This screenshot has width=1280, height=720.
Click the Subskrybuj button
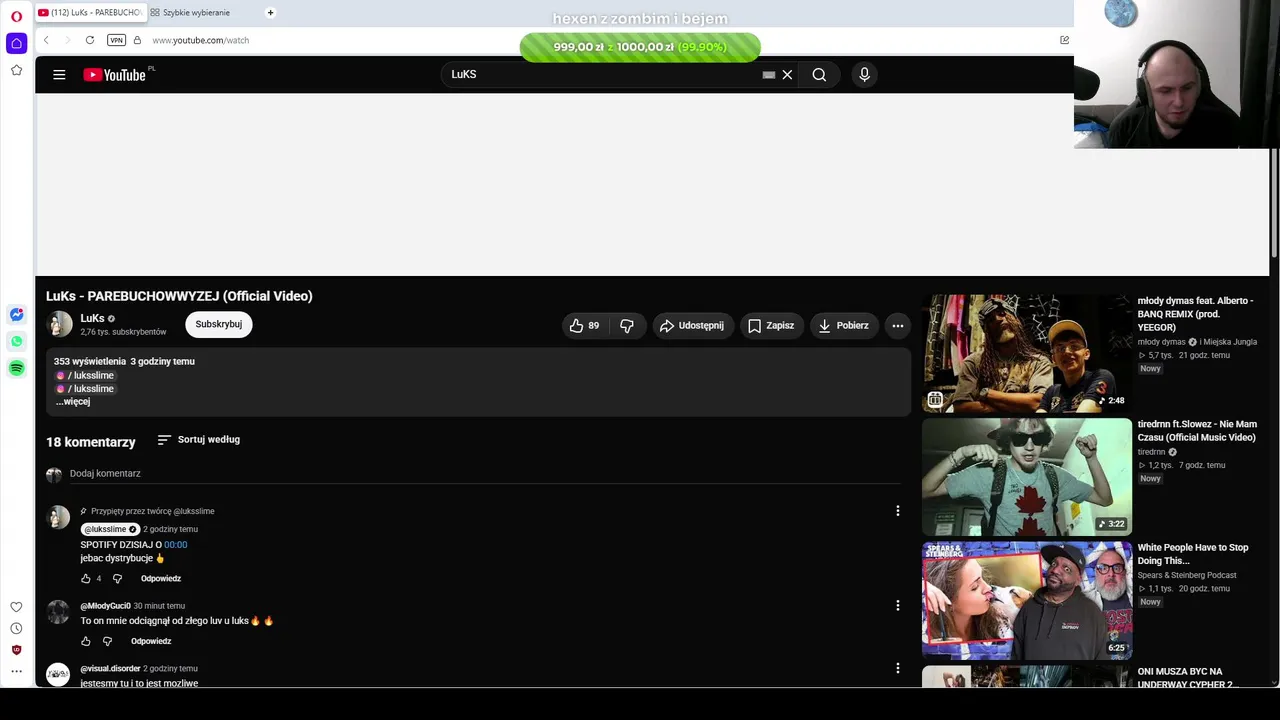click(x=219, y=324)
